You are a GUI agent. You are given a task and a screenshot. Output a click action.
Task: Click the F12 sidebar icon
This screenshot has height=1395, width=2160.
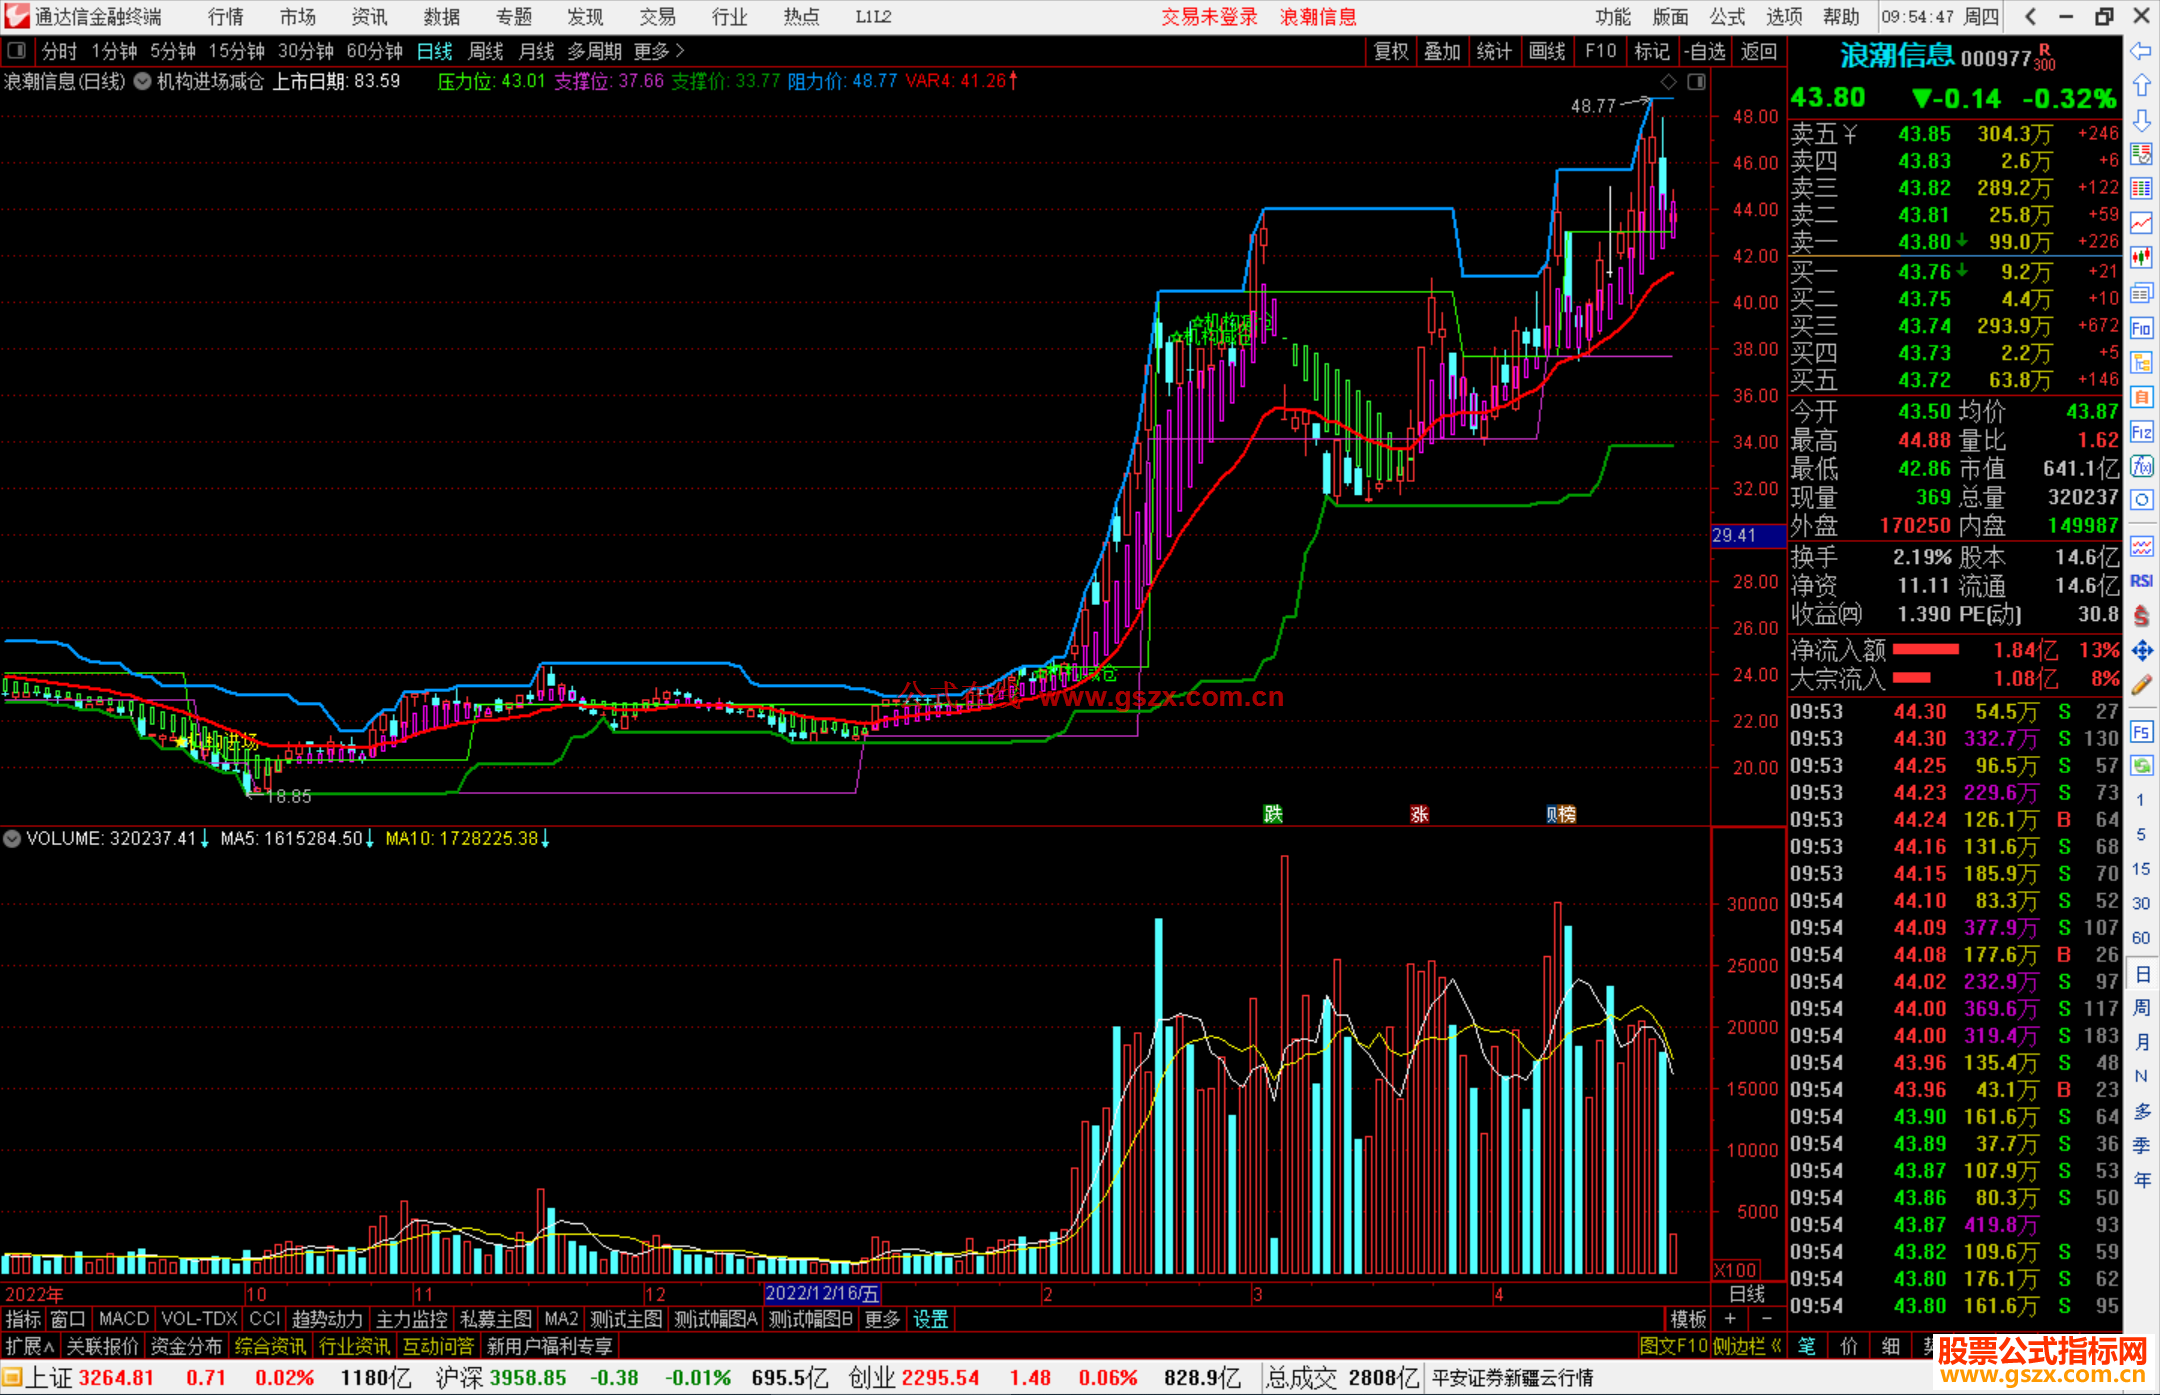[x=2141, y=432]
